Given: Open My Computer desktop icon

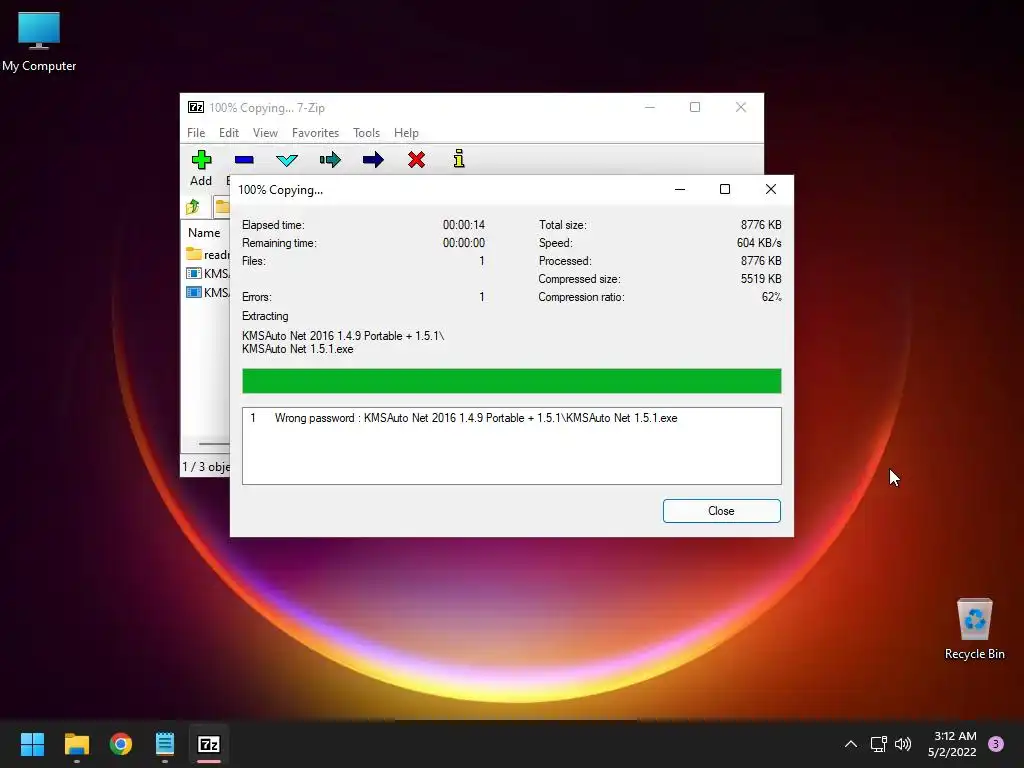Looking at the screenshot, I should click(x=39, y=42).
